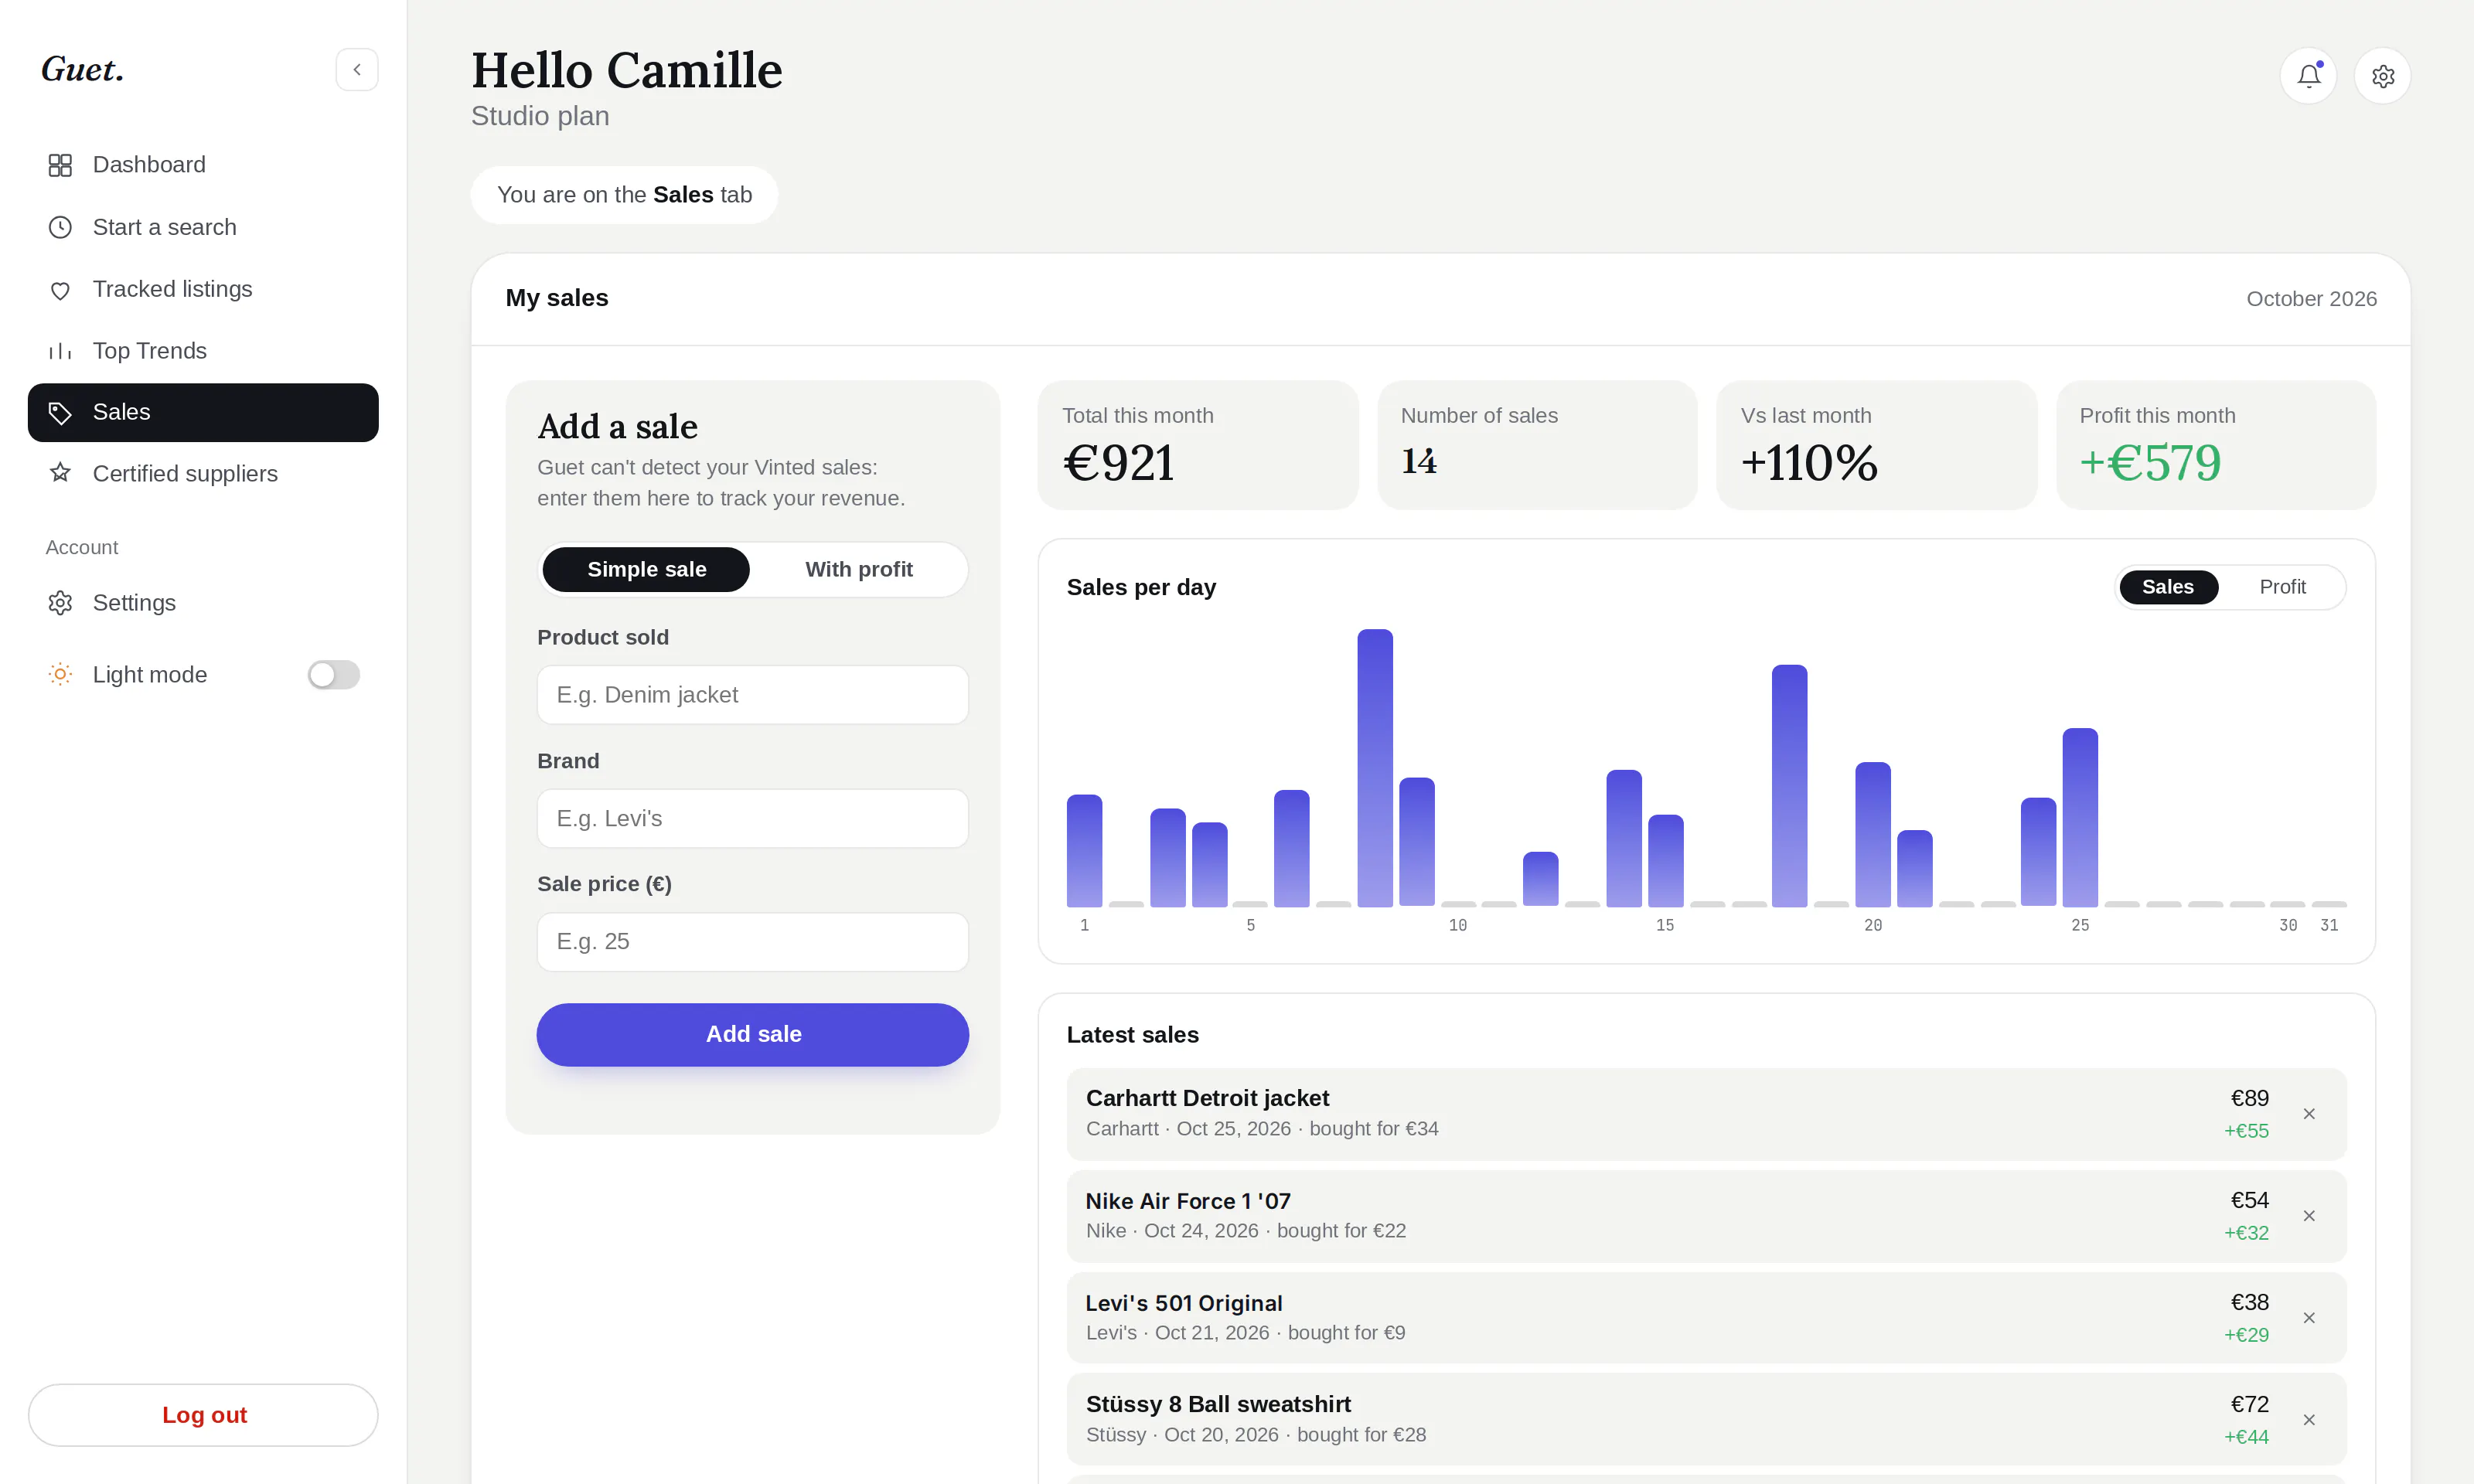Show Sales in the chart toggle
This screenshot has width=2474, height=1484.
coord(2167,587)
